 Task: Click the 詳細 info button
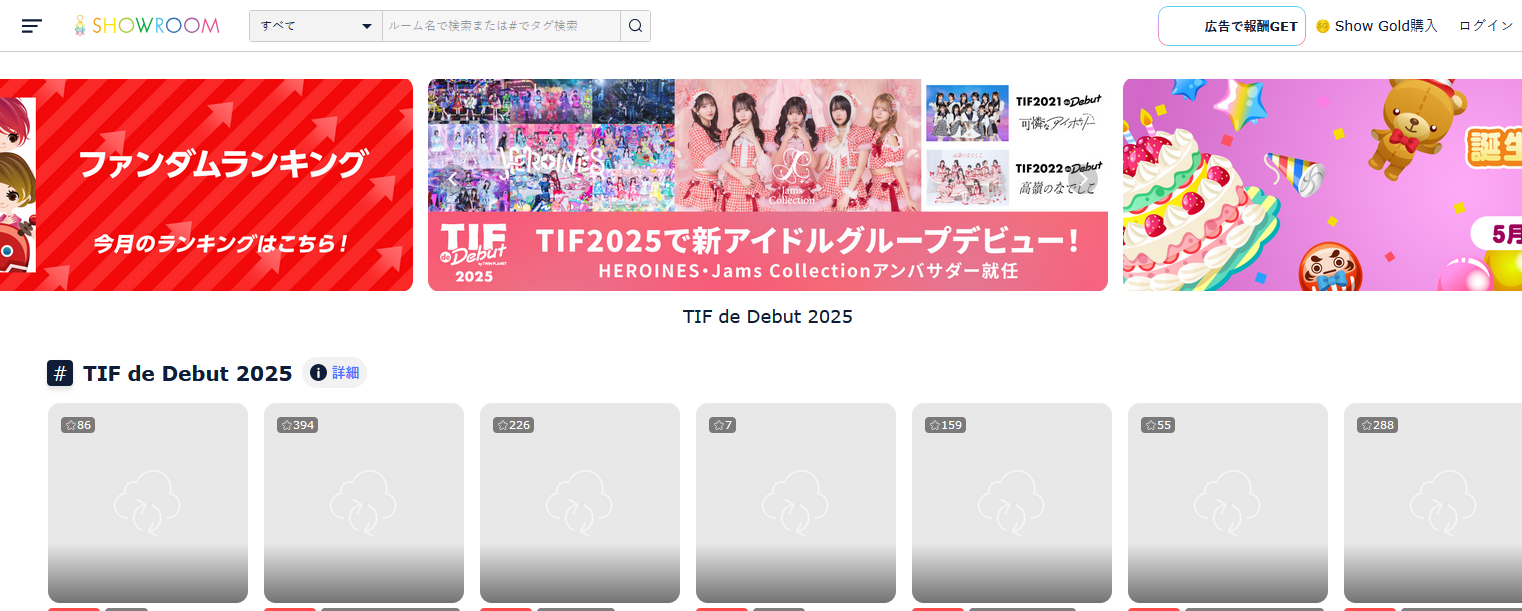coord(335,373)
